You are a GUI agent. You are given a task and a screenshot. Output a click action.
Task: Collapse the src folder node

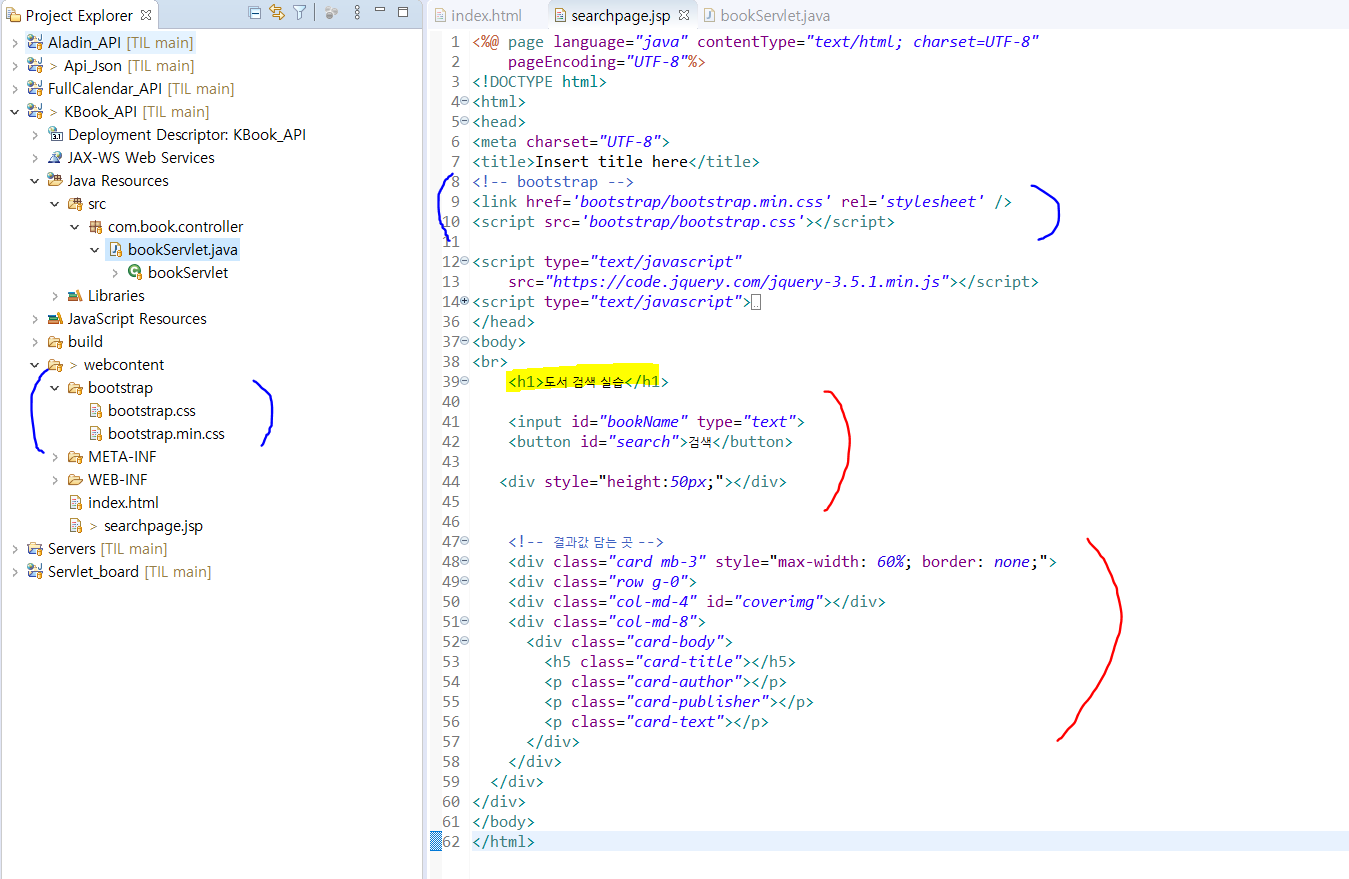(55, 204)
